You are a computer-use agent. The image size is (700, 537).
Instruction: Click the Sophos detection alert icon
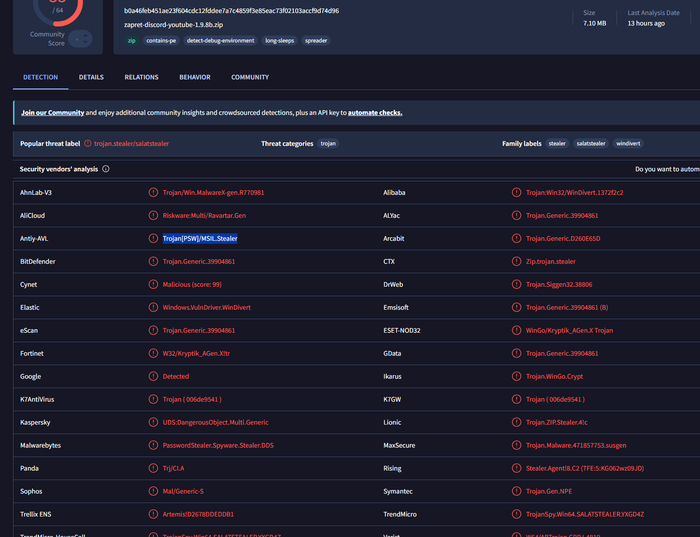pos(153,491)
